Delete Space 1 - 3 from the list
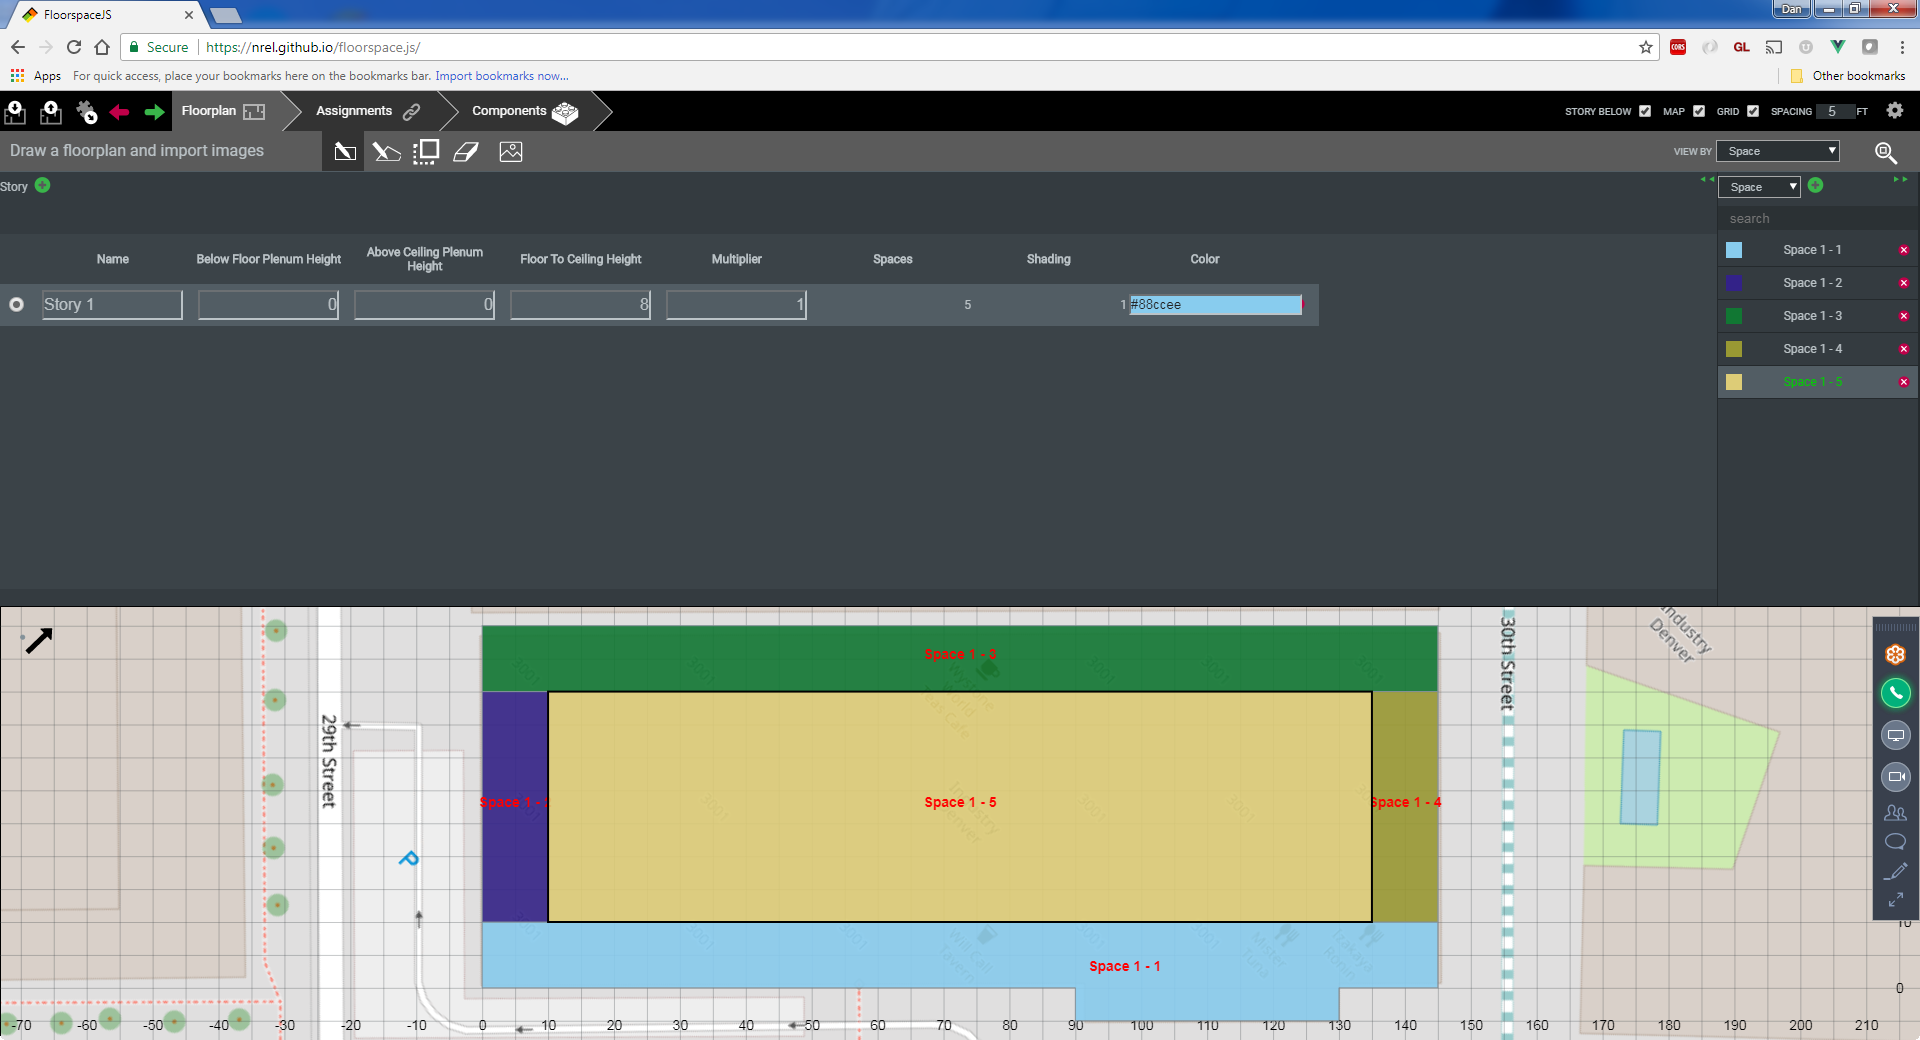1920x1040 pixels. point(1904,316)
